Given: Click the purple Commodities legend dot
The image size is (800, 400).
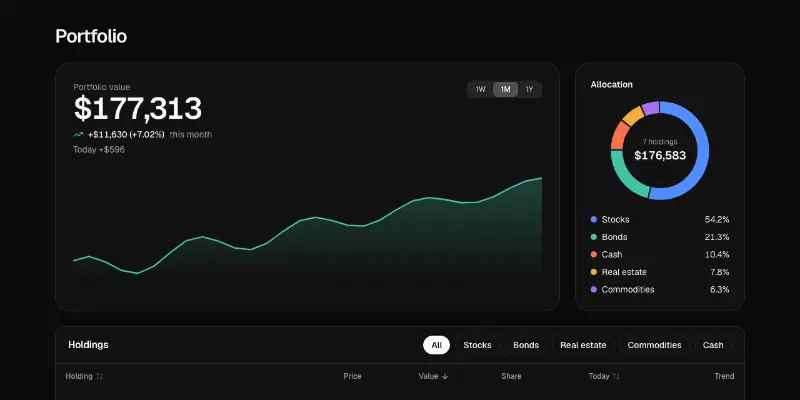Looking at the screenshot, I should click(593, 290).
